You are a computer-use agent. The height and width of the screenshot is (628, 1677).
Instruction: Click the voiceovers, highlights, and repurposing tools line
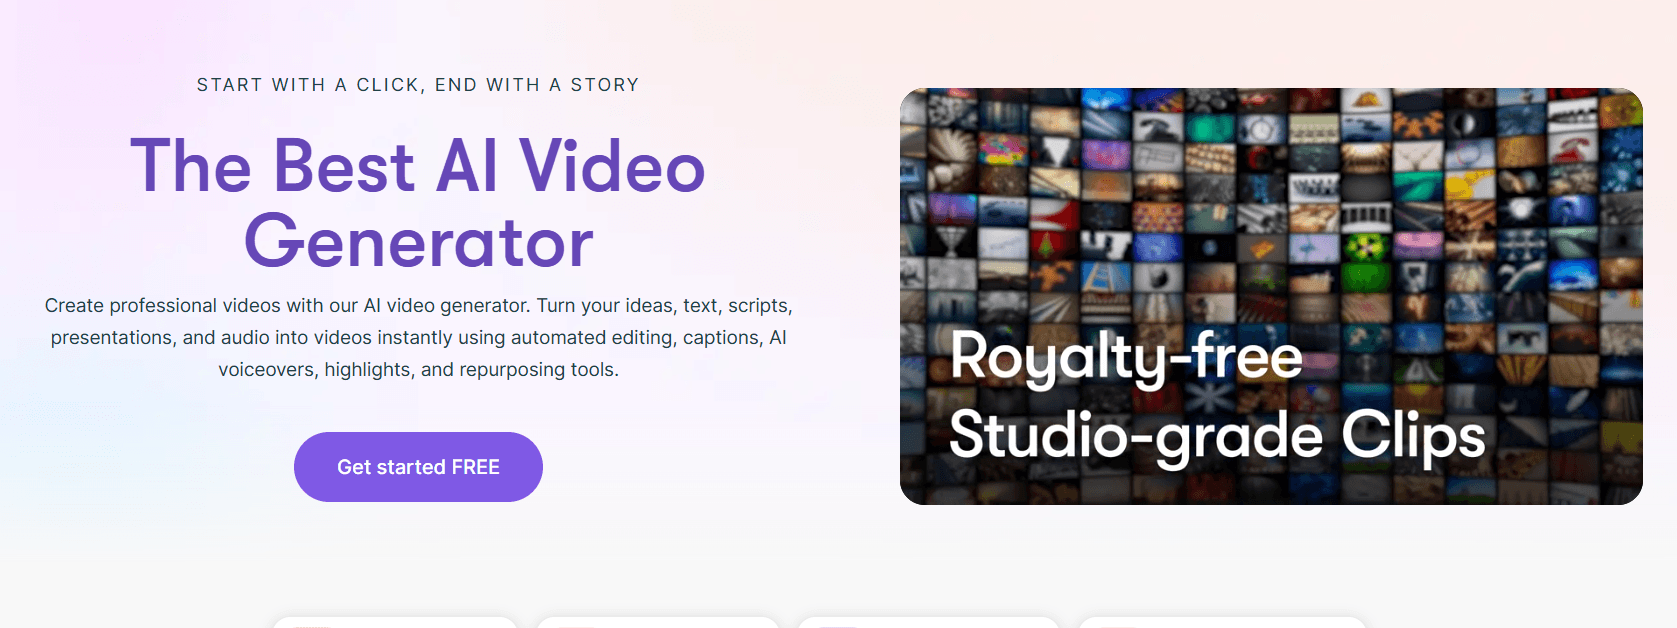pyautogui.click(x=418, y=369)
